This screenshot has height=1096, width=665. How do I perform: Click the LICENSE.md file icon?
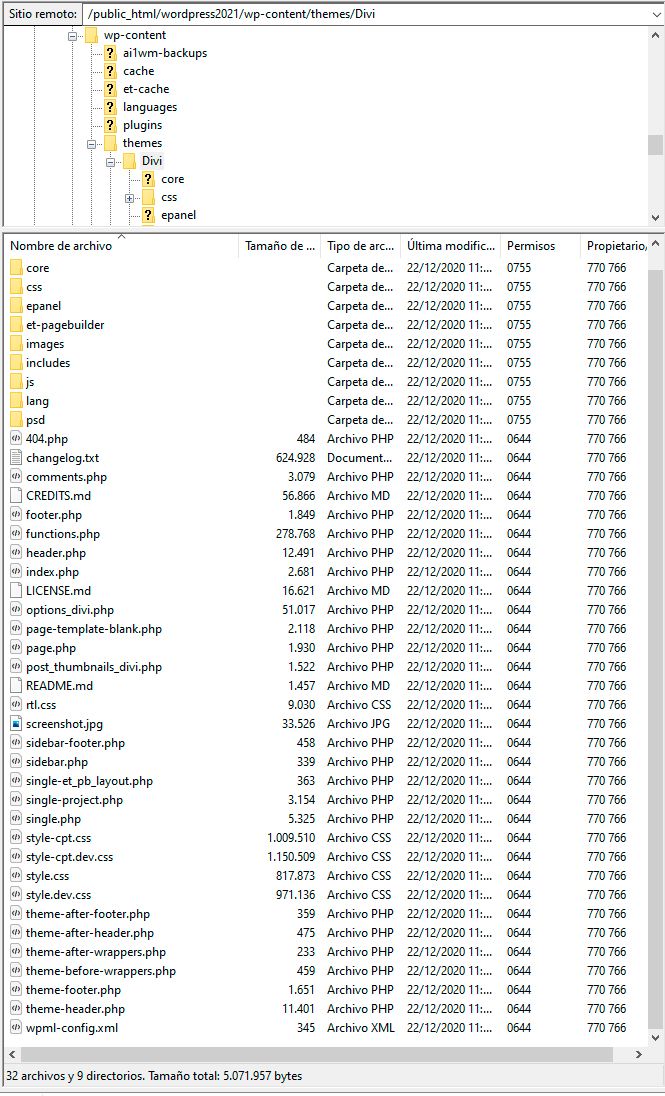point(17,591)
